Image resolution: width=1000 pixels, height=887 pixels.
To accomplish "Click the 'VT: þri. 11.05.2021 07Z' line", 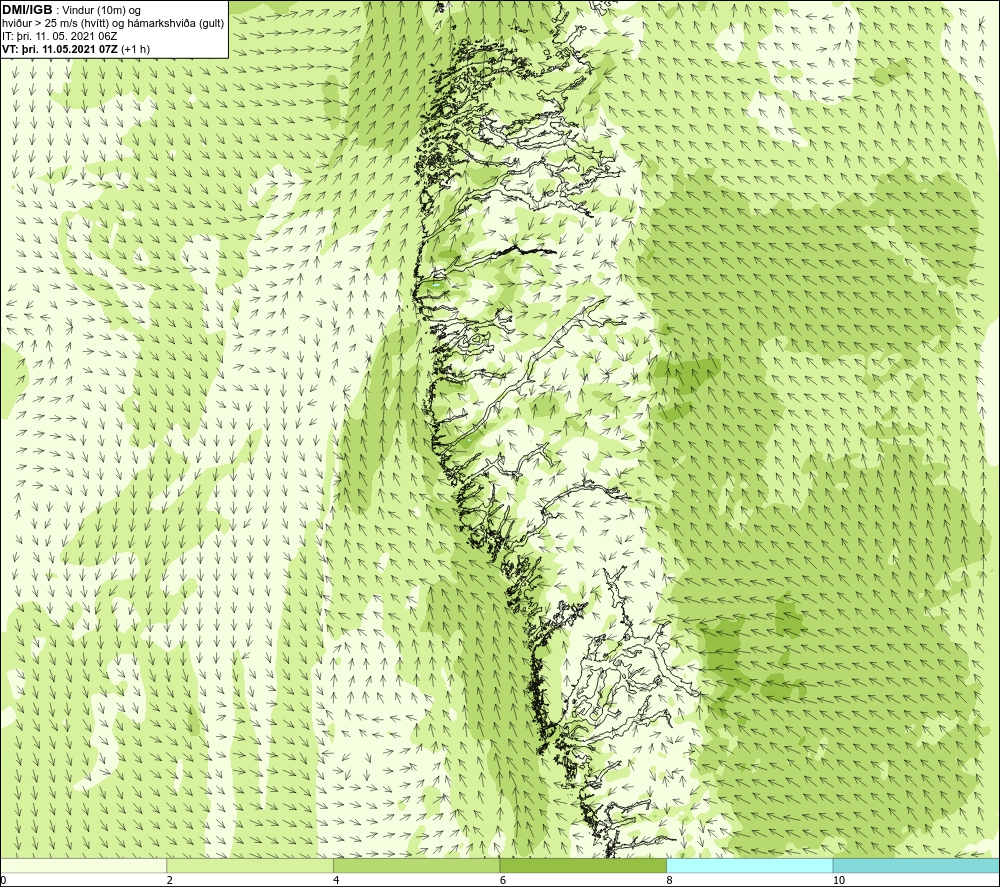I will pyautogui.click(x=77, y=49).
